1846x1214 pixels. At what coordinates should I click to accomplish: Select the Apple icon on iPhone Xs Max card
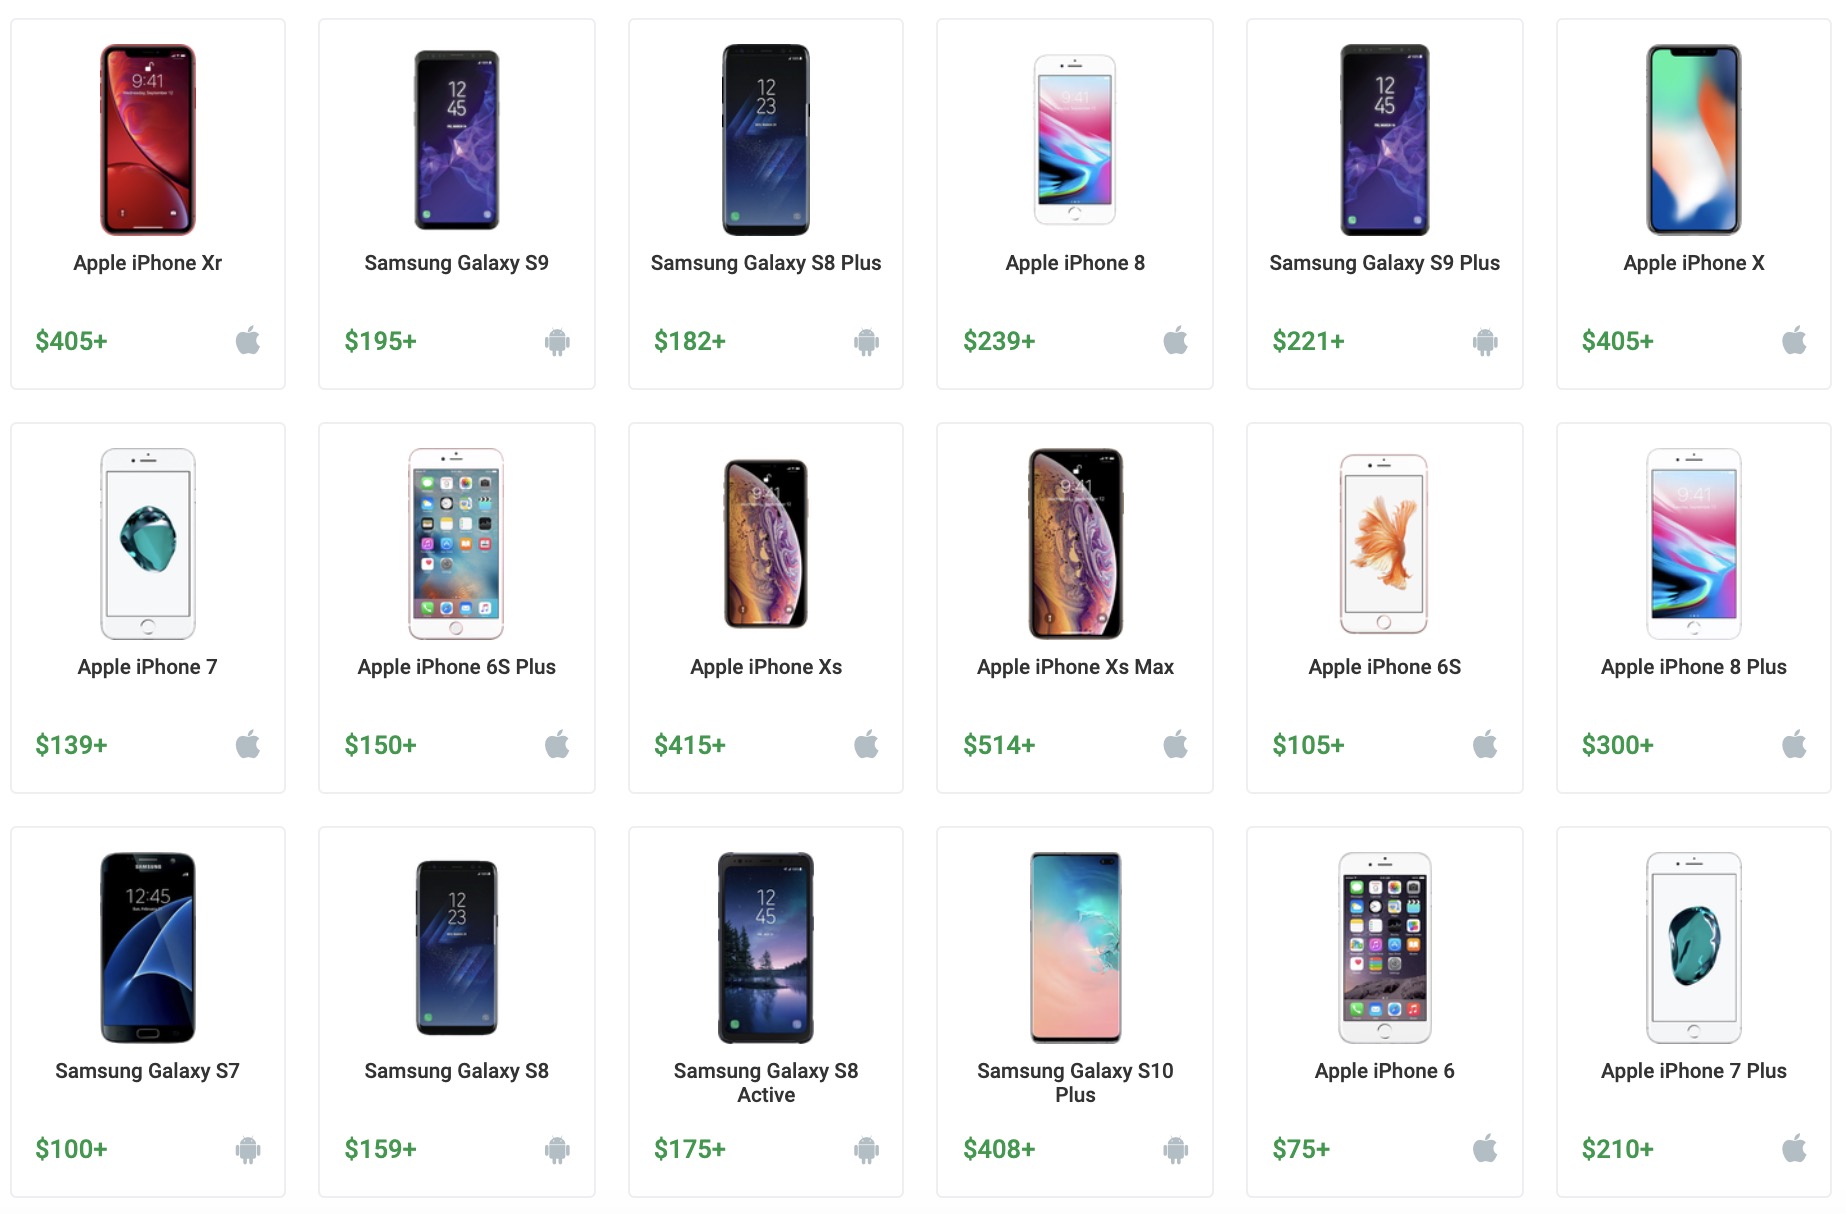(x=1175, y=744)
